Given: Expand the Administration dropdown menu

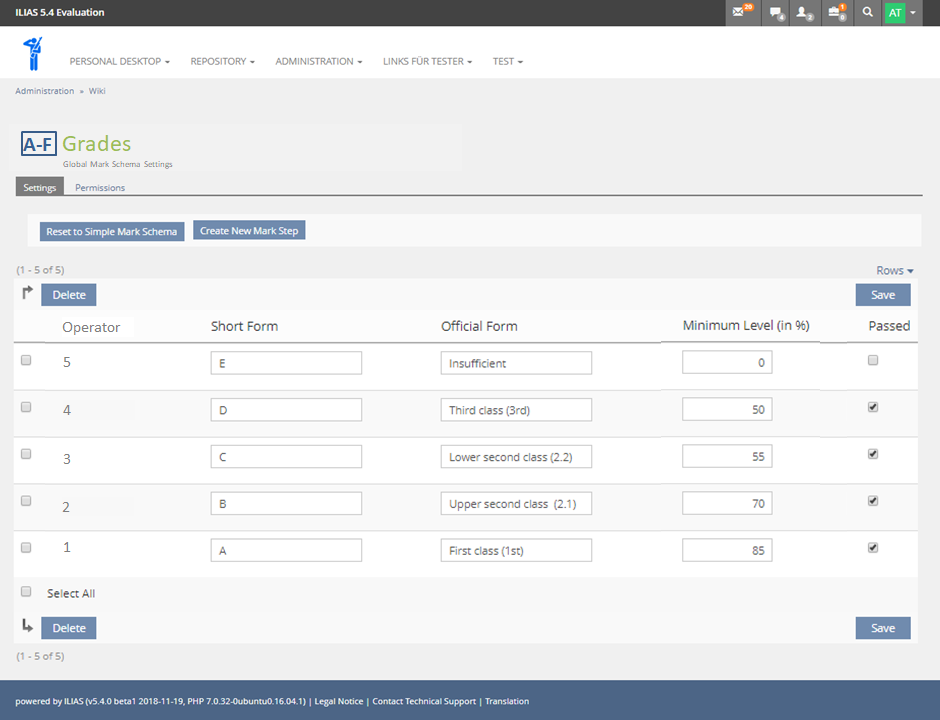Looking at the screenshot, I should [x=318, y=61].
